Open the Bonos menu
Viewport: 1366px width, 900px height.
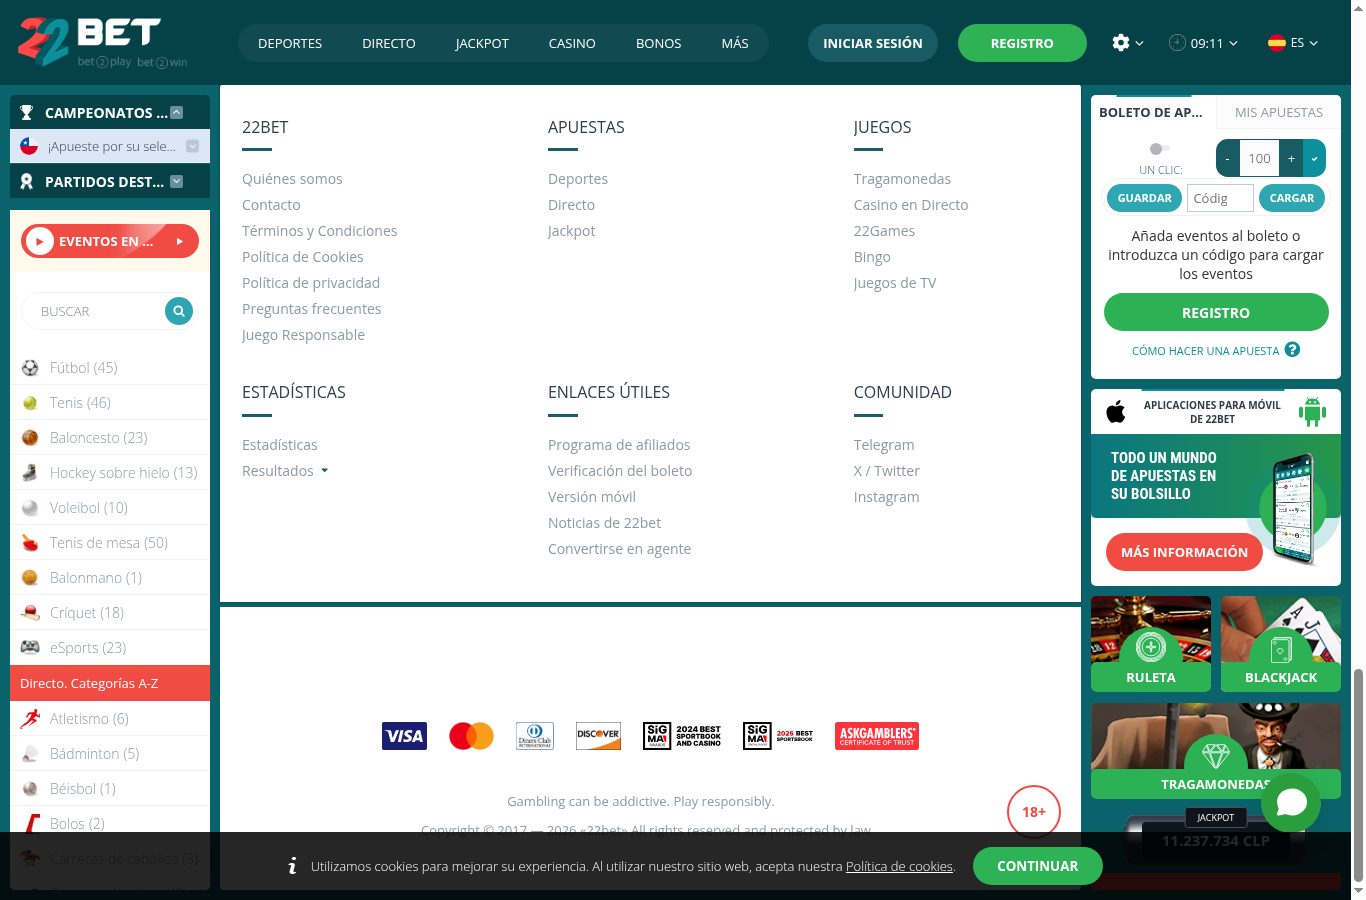(659, 43)
